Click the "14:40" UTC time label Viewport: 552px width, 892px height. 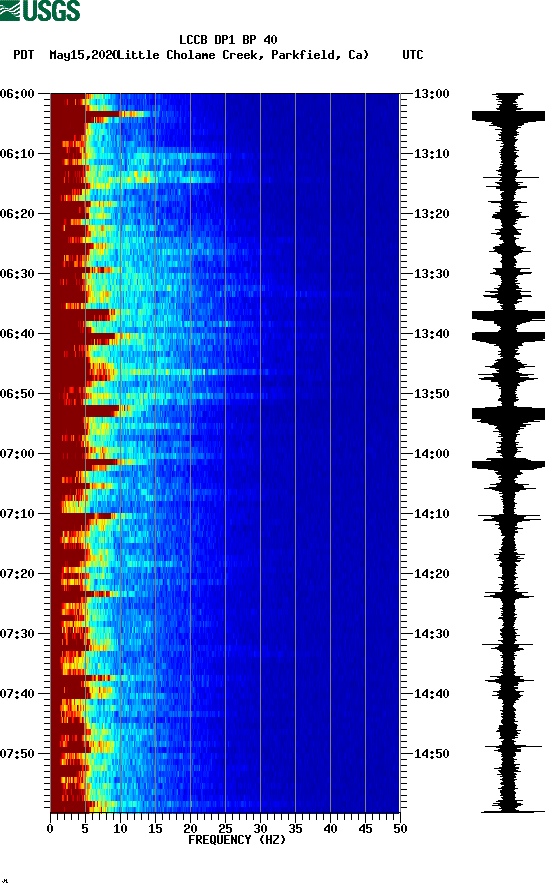431,694
